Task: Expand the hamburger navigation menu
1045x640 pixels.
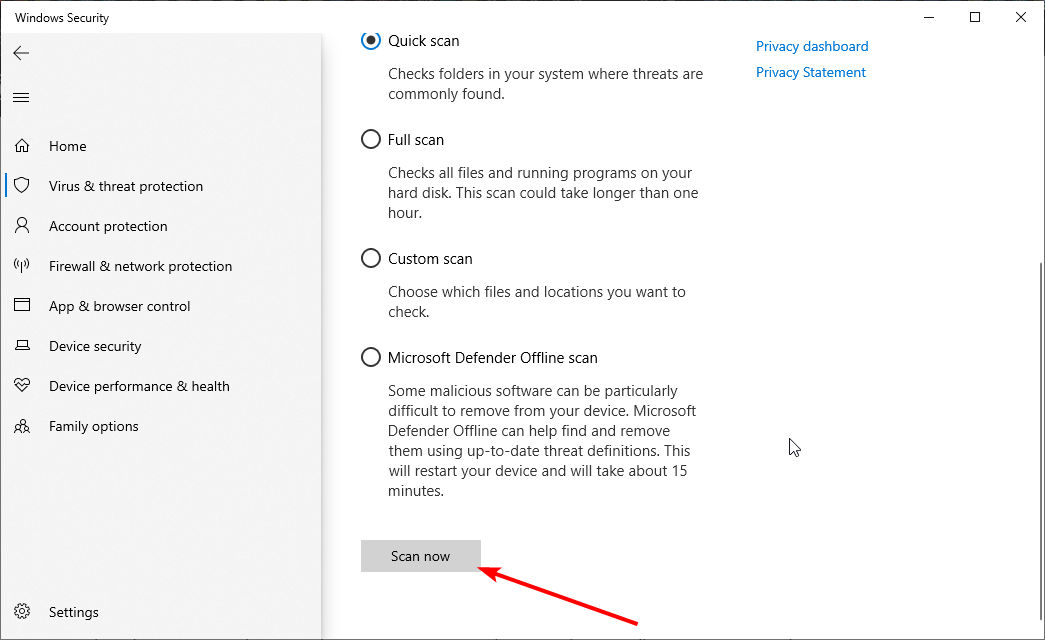Action: (21, 97)
